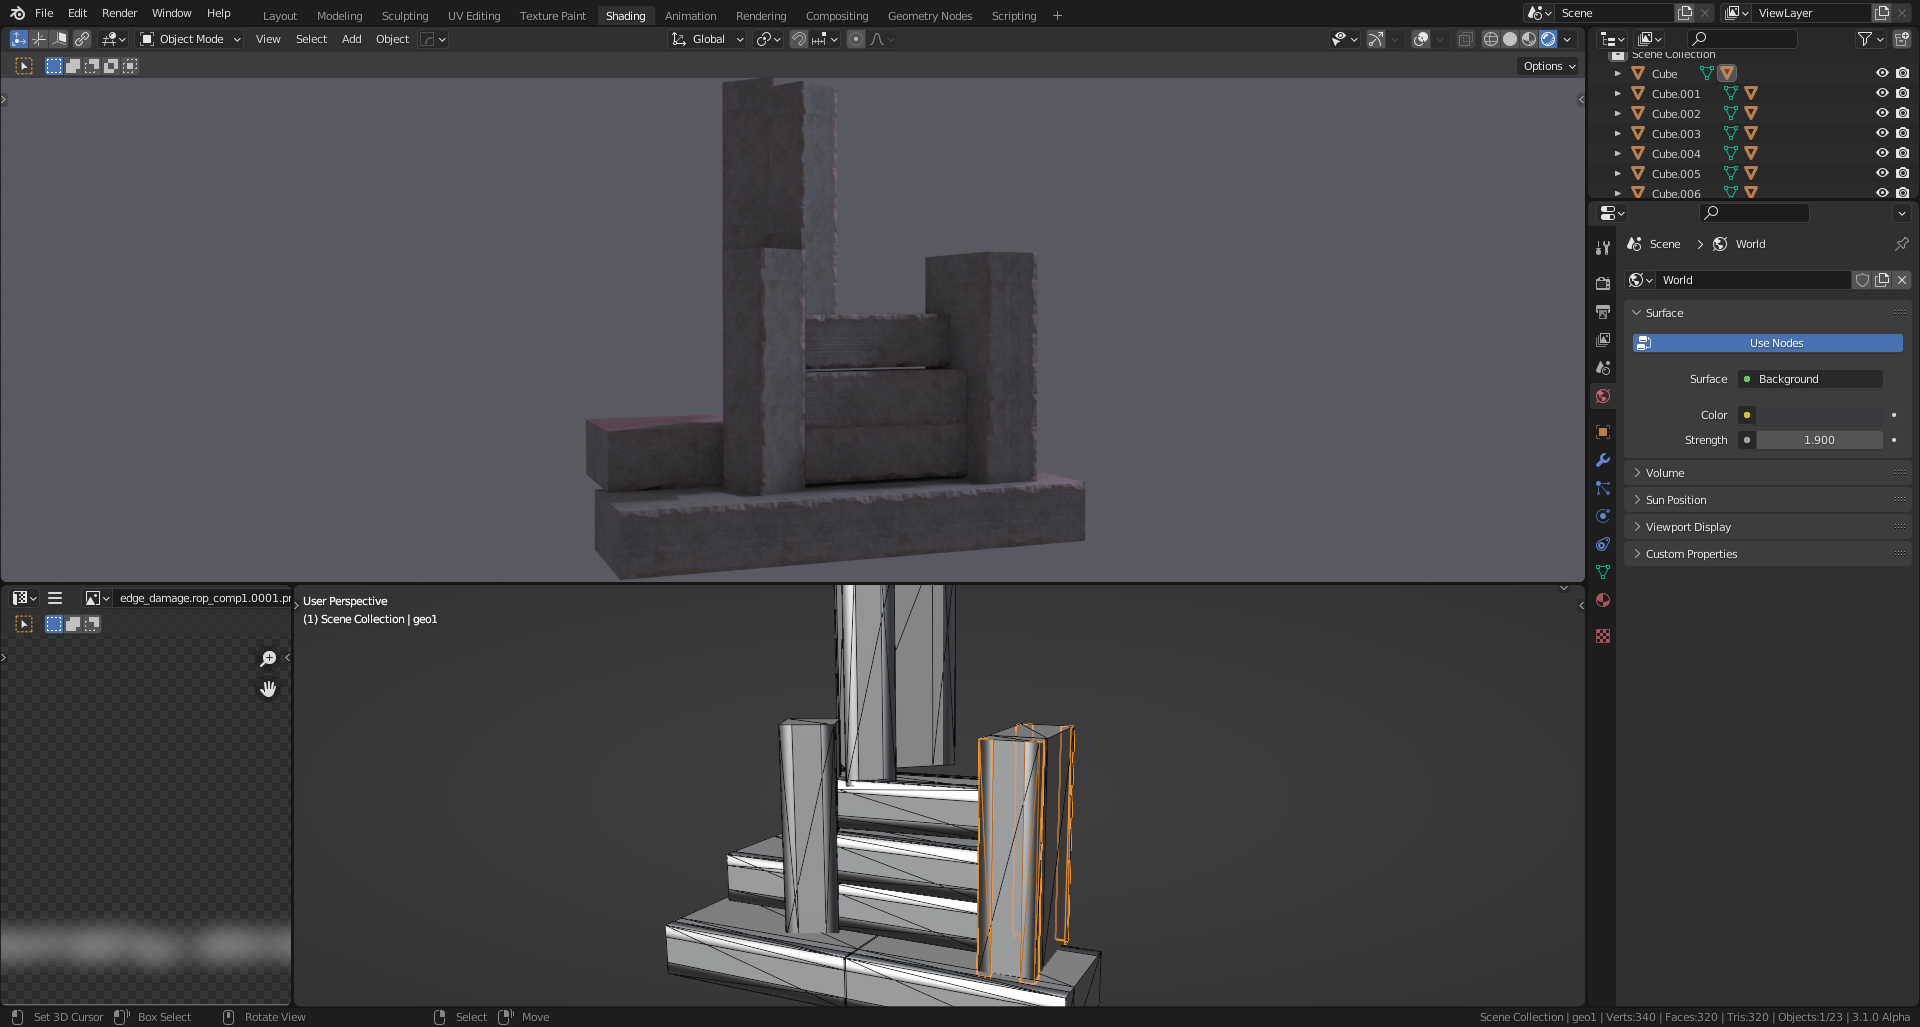Toggle proportional editing in header
The height and width of the screenshot is (1027, 1920).
pyautogui.click(x=856, y=39)
